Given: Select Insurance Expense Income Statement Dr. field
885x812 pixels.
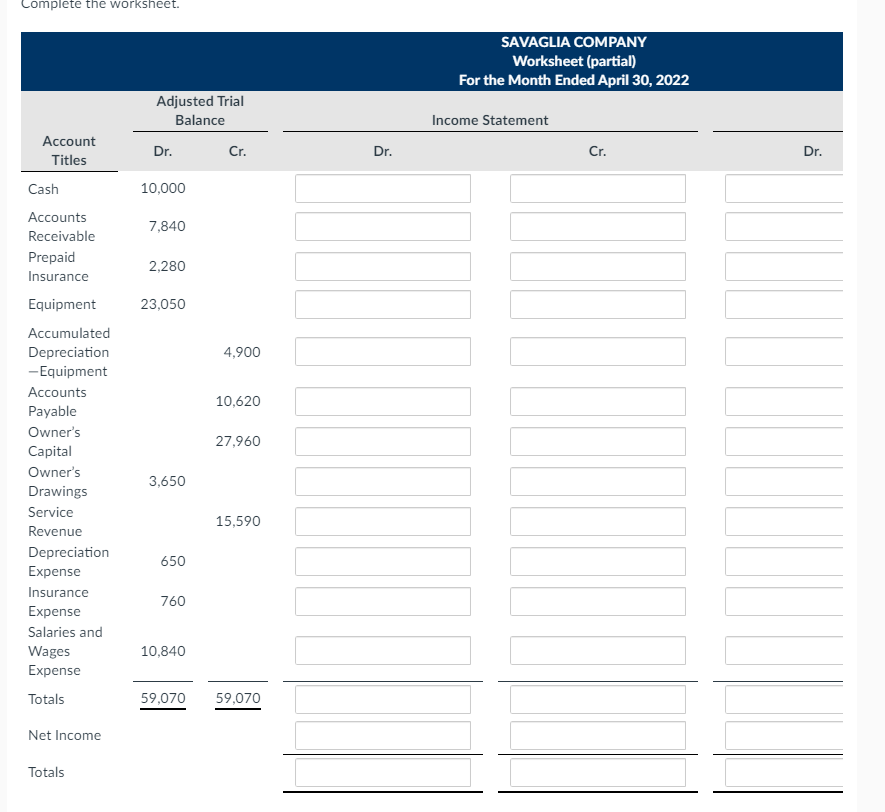Looking at the screenshot, I should tap(383, 602).
